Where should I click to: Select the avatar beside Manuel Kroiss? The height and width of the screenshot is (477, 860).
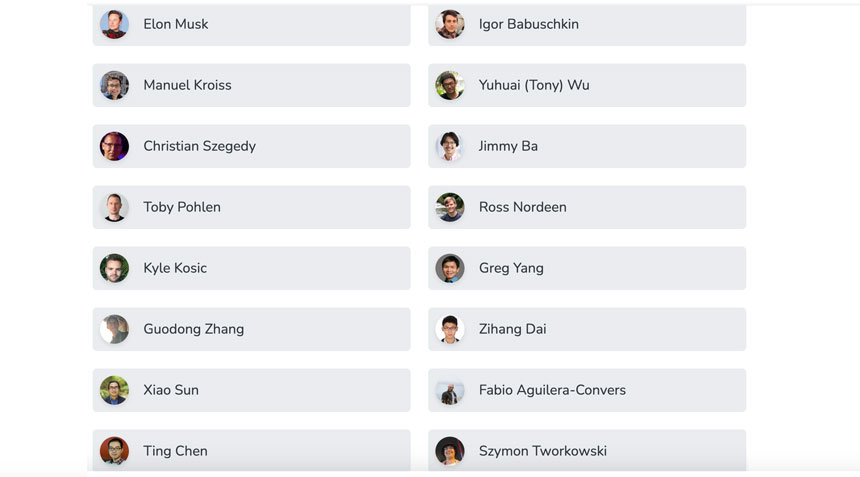click(x=114, y=85)
